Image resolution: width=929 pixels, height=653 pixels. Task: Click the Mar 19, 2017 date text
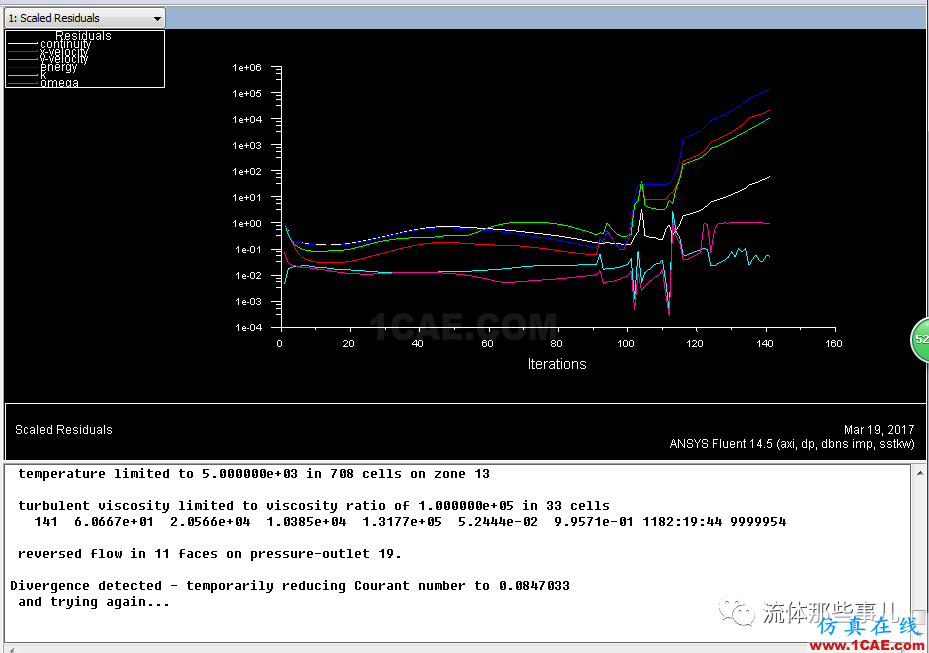pos(879,430)
